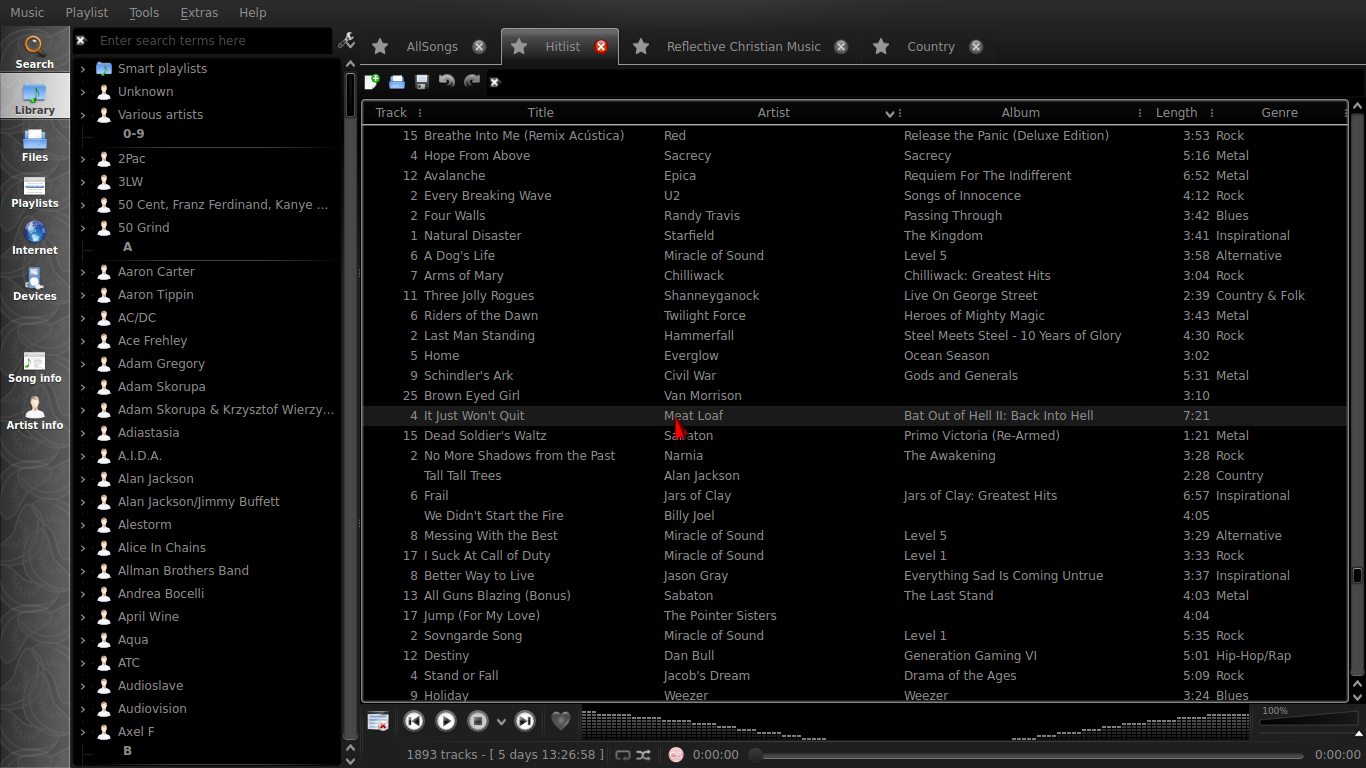Open the Playlist menu
The height and width of the screenshot is (768, 1366).
tap(87, 13)
